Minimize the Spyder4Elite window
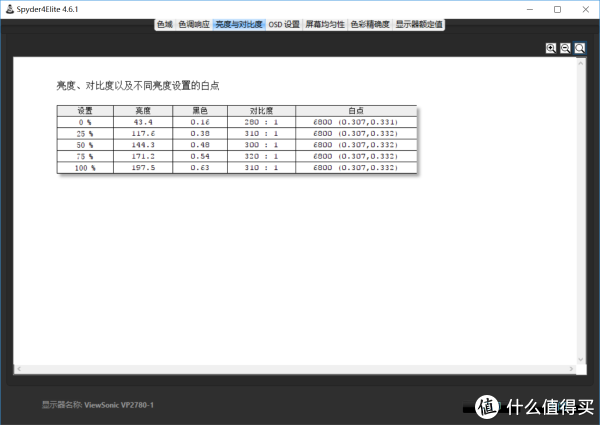This screenshot has height=425, width=600. 530,9
